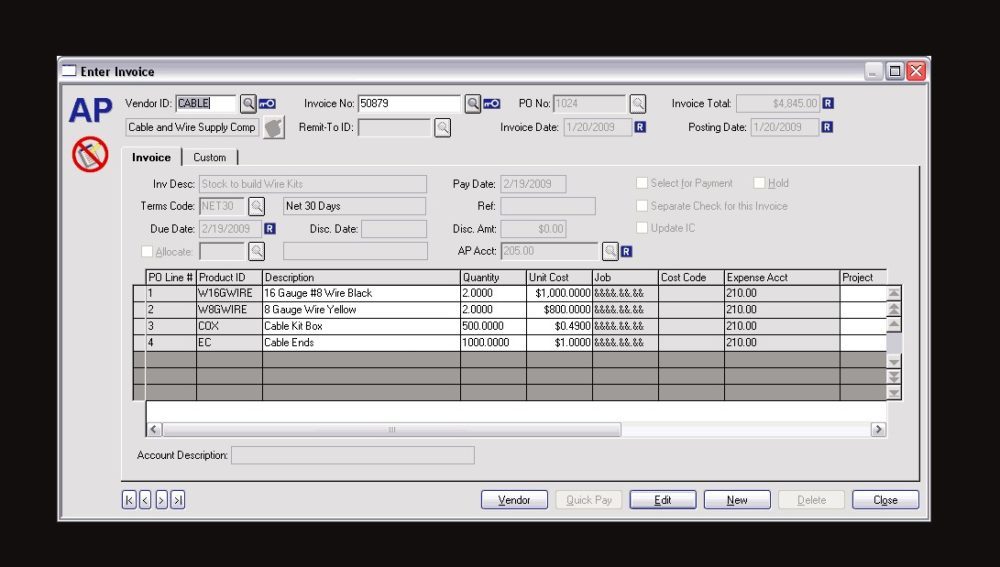Open the Invoice No lookup magnifier
Image resolution: width=1000 pixels, height=567 pixels.
(472, 103)
